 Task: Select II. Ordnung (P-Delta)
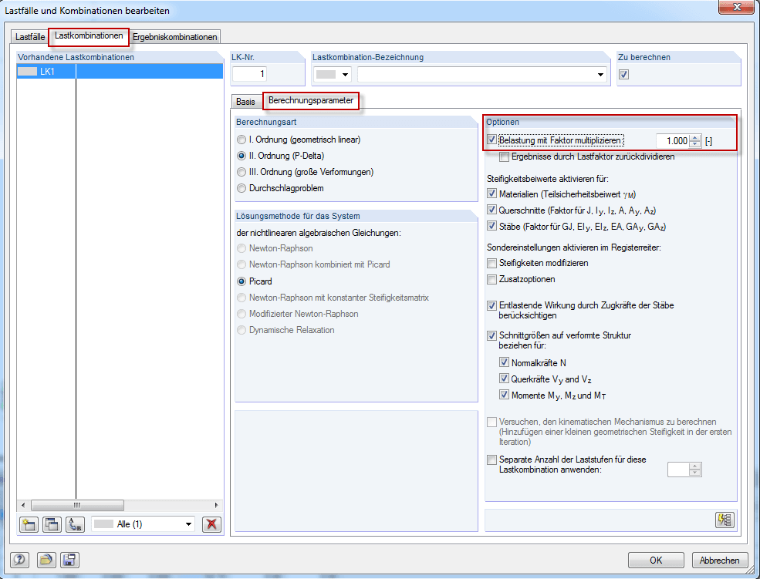(241, 156)
